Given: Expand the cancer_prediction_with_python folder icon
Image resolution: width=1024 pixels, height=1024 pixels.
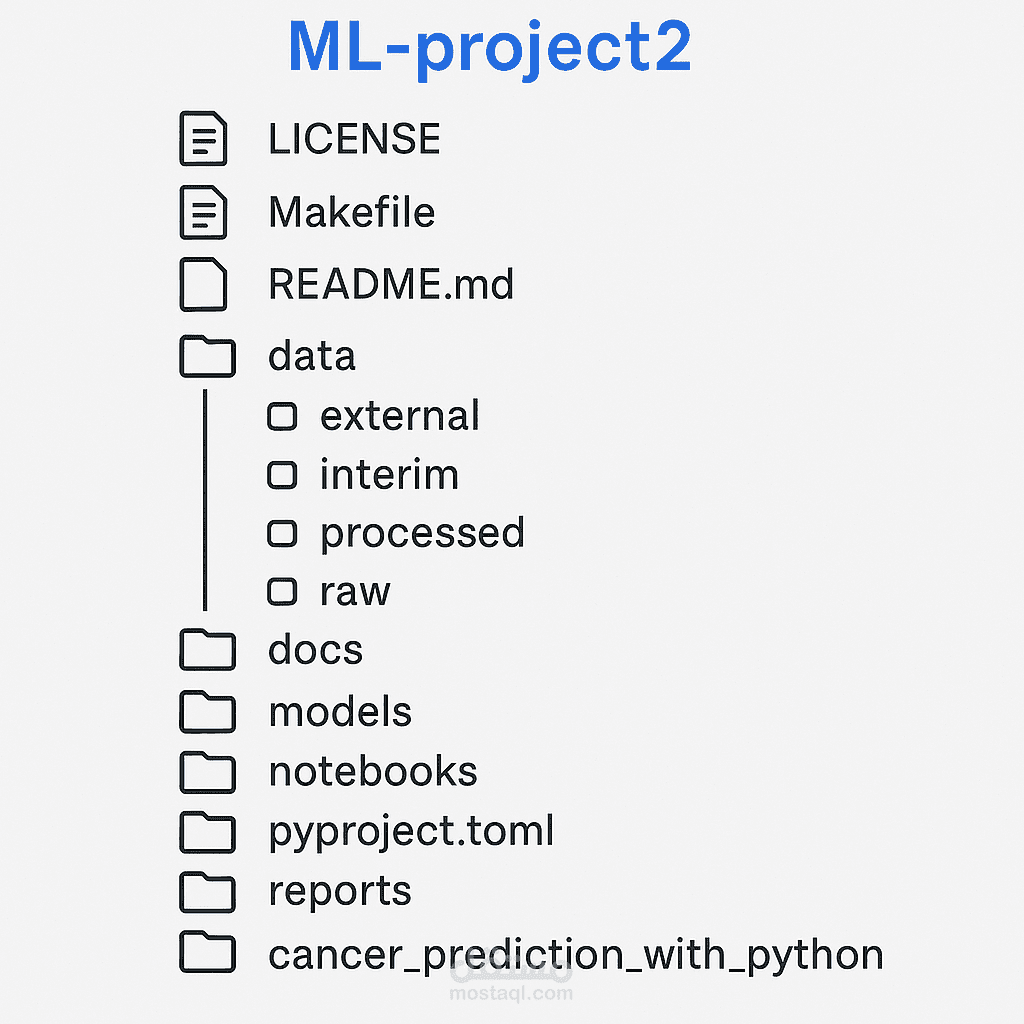Looking at the screenshot, I should tap(207, 953).
